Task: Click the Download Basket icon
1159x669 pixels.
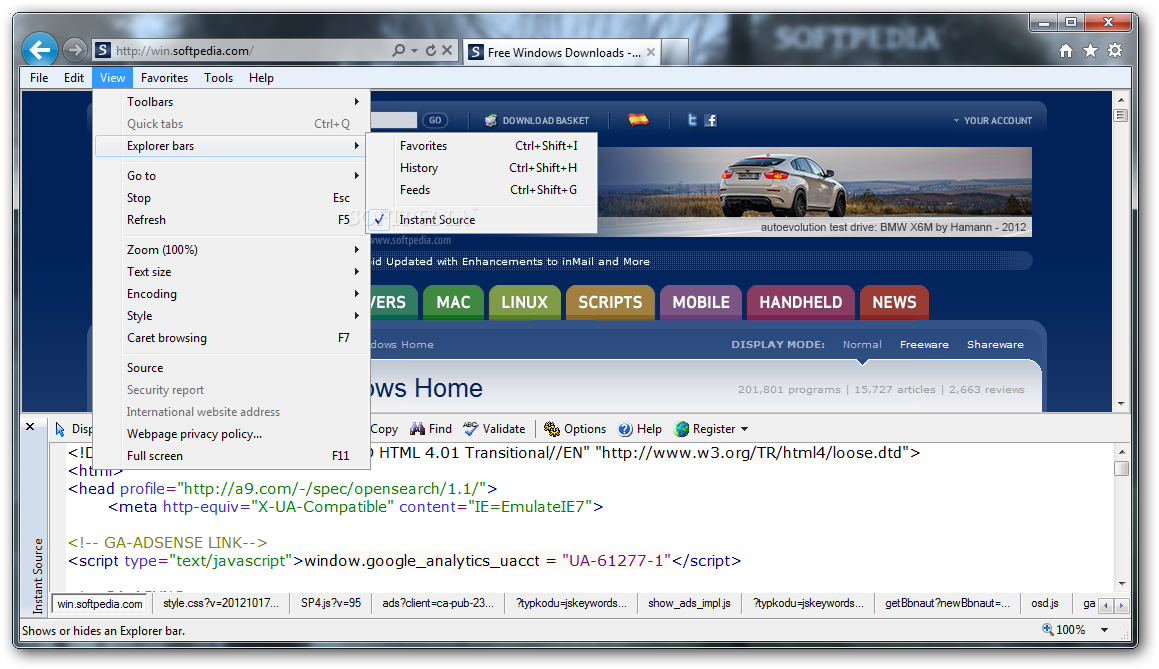Action: click(491, 120)
